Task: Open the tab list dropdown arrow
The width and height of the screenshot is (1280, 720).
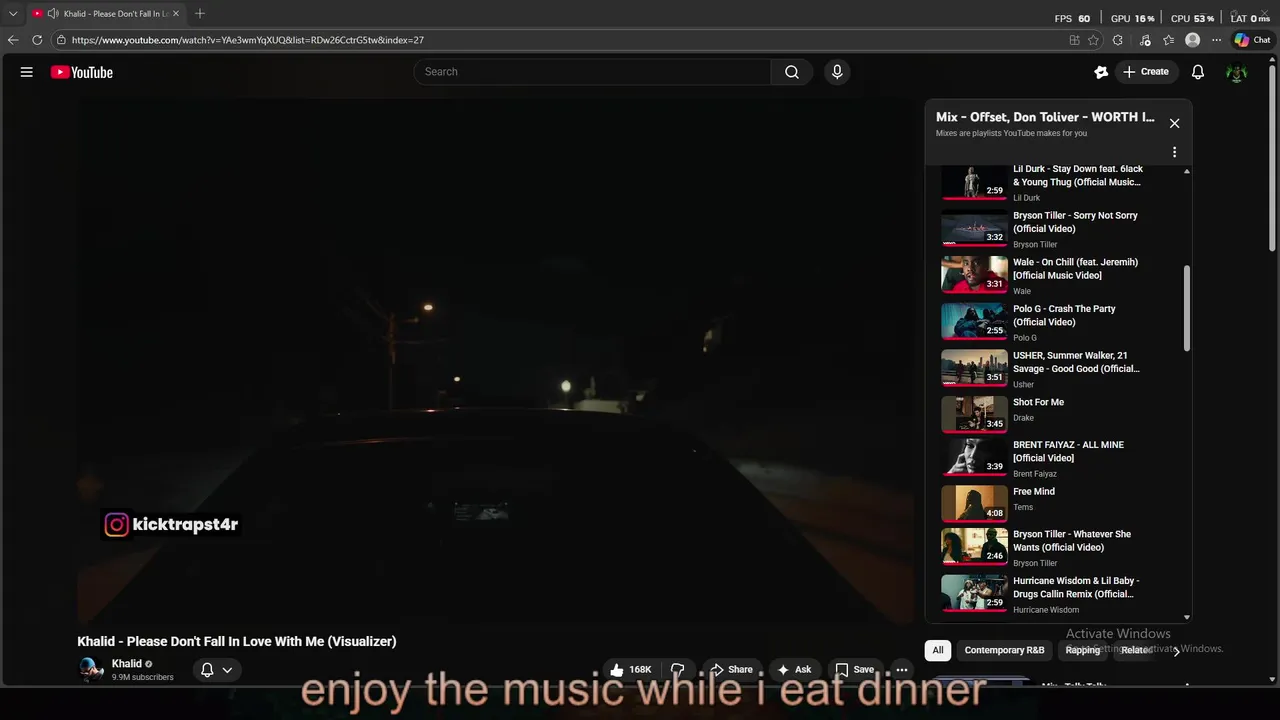Action: click(13, 14)
